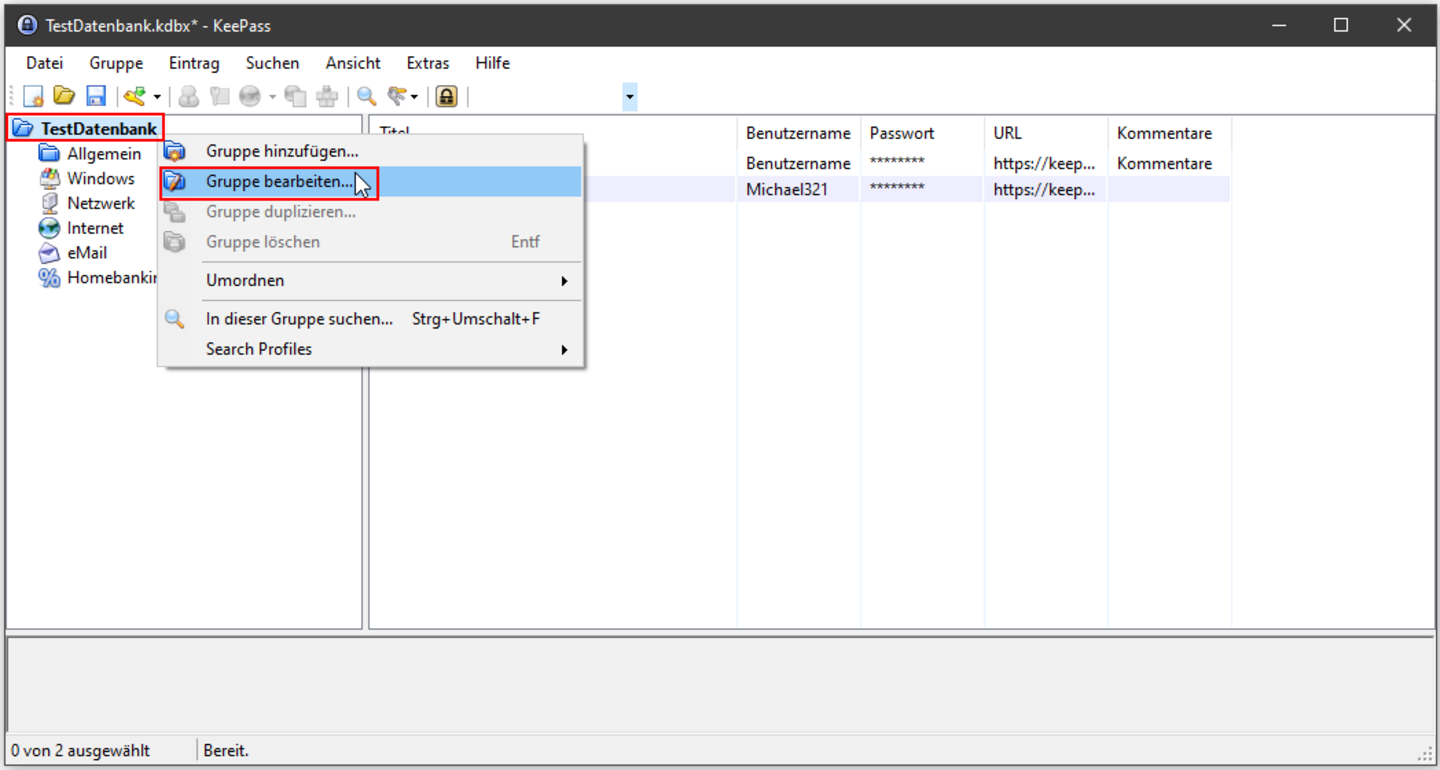Choose Gruppe bearbeiten... in the context menu
The height and width of the screenshot is (770, 1440).
pos(370,182)
